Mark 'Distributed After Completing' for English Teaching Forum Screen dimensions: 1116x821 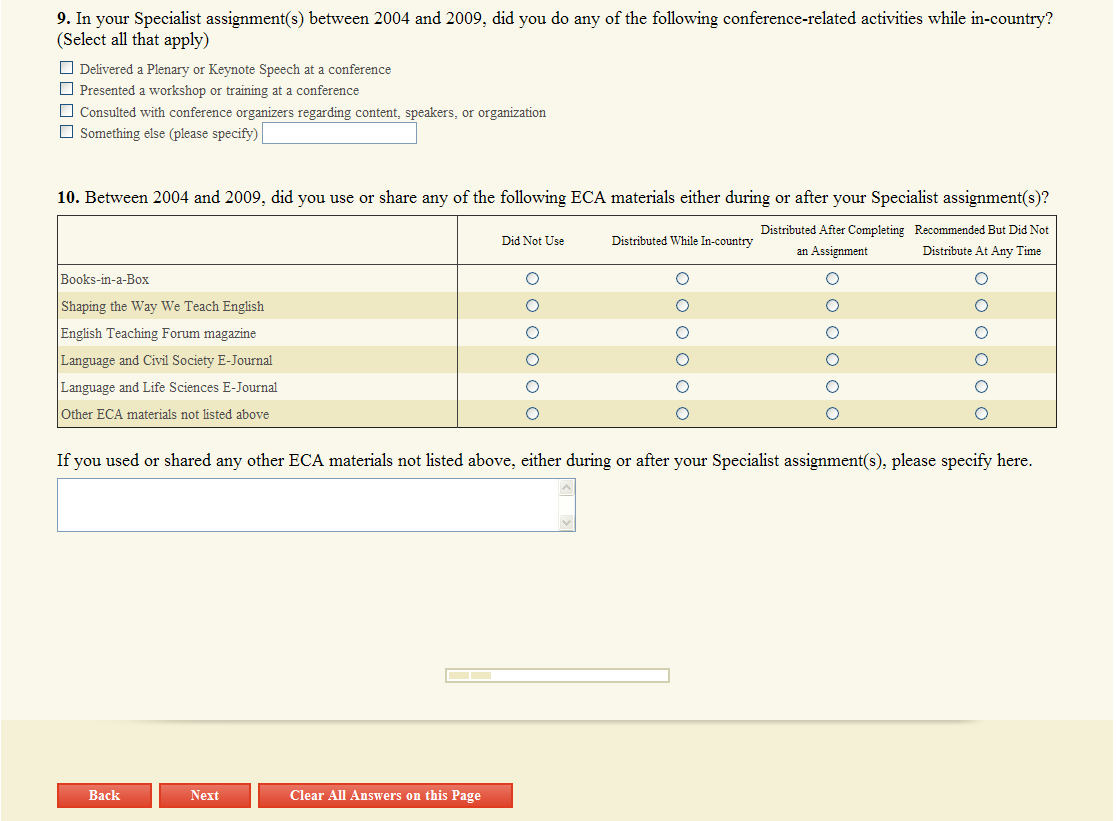click(x=832, y=333)
